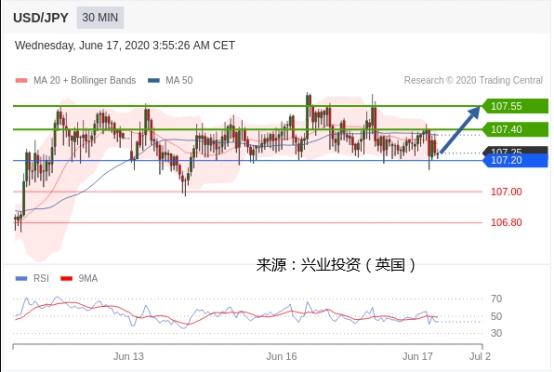Click the date 'Wednesday, June 17, 2020' text

tap(82, 46)
